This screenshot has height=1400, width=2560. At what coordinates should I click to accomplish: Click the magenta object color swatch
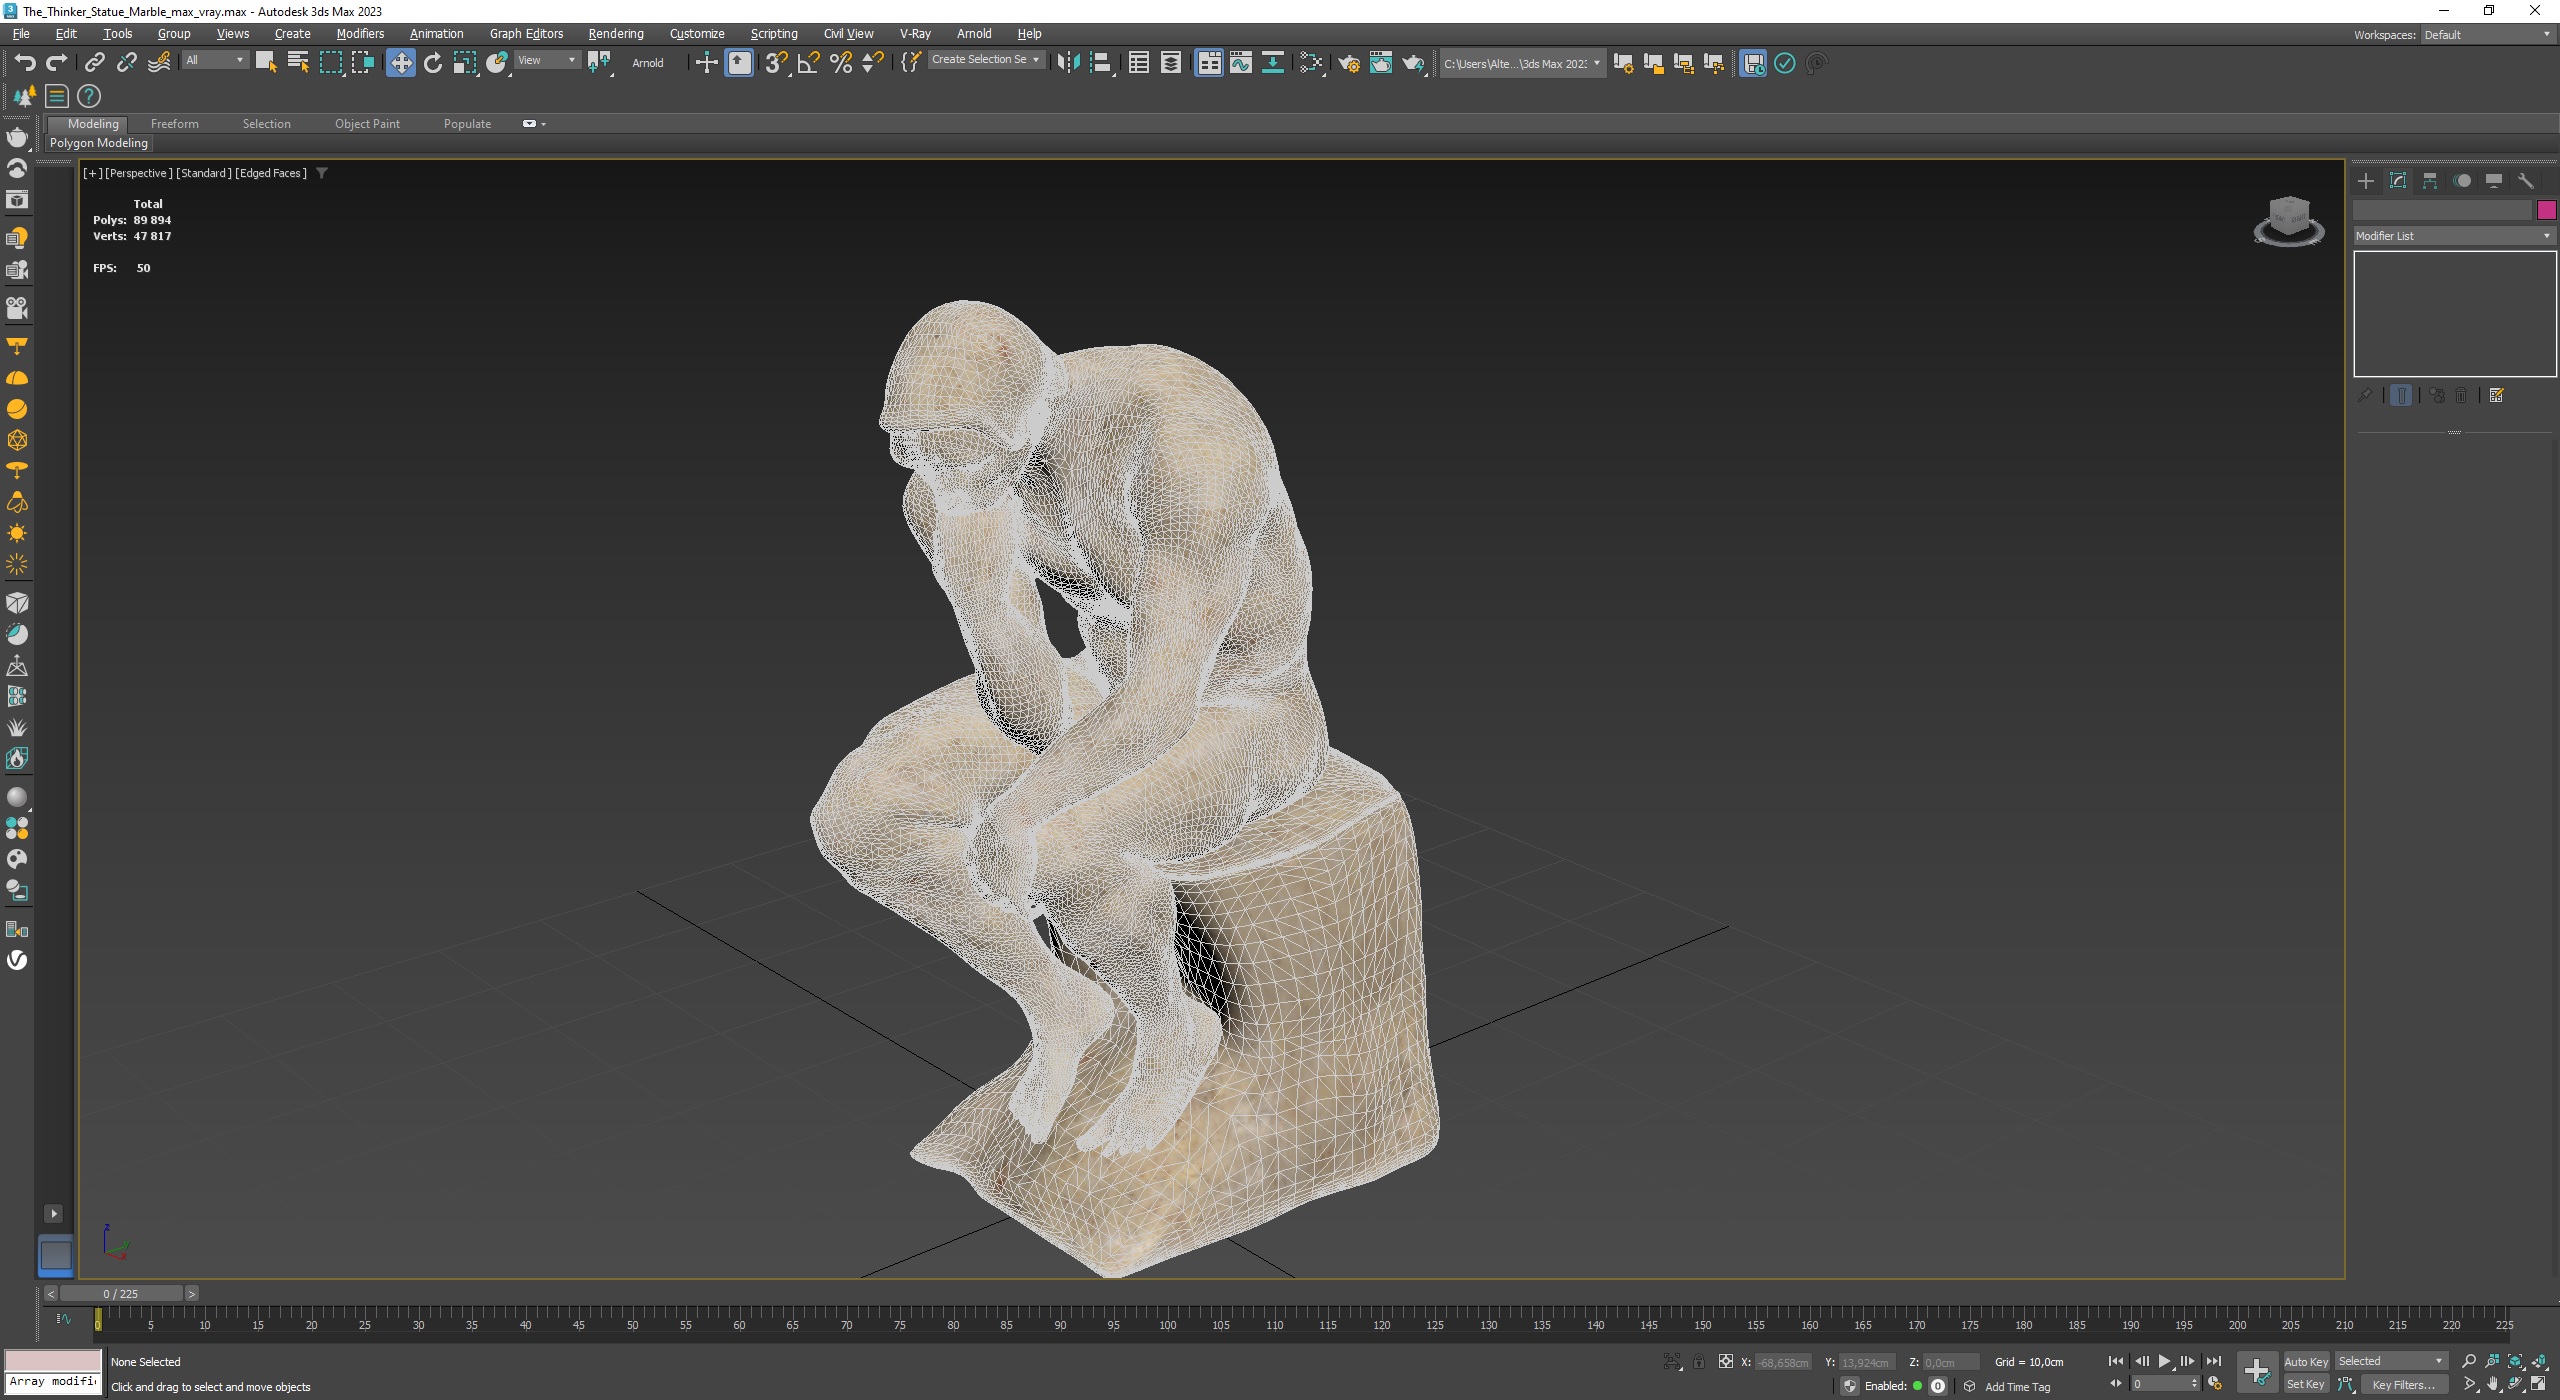pos(2546,210)
